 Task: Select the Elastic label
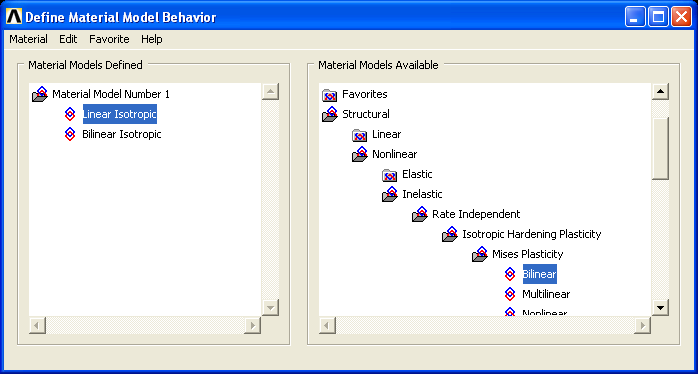point(417,175)
